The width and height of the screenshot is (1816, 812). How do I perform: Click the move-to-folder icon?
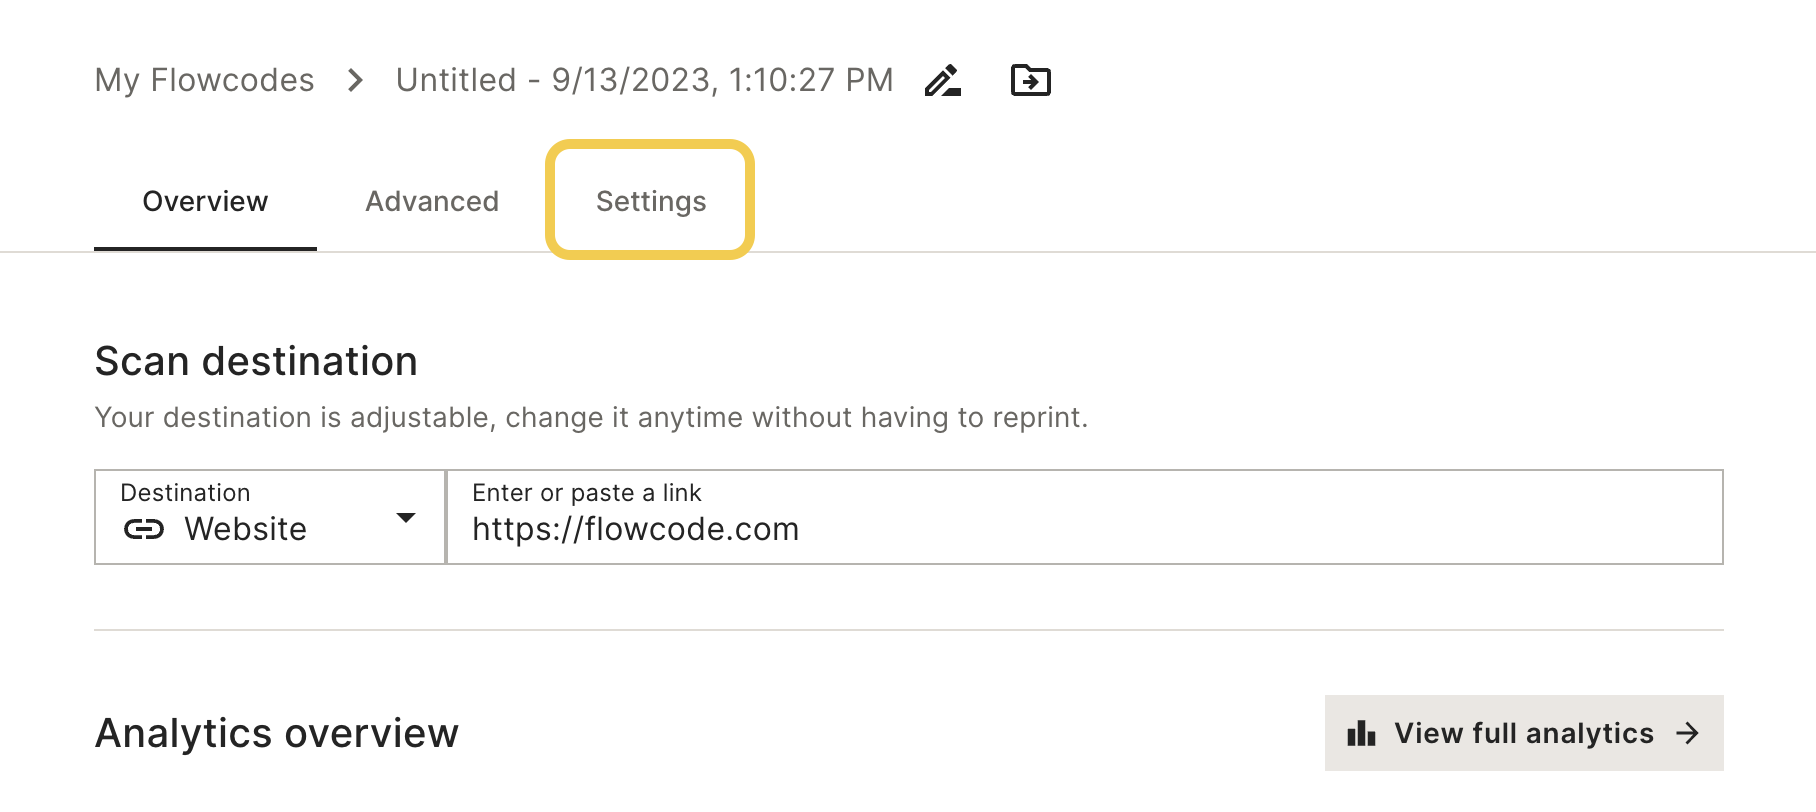tap(1031, 80)
